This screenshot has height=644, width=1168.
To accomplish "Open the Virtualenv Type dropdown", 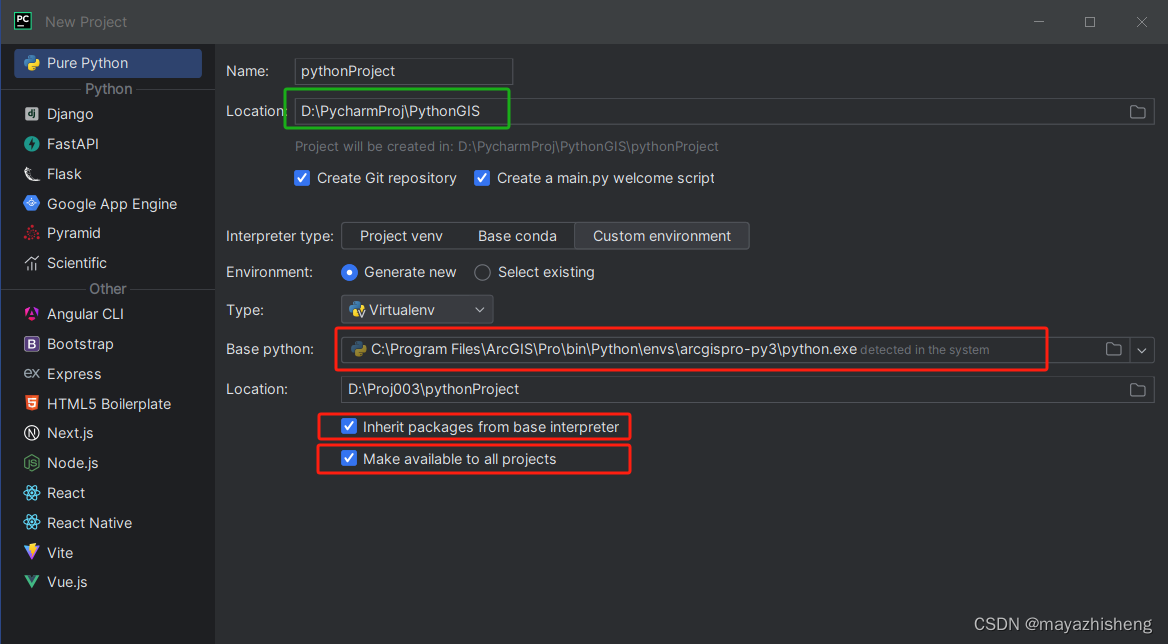I will [x=417, y=310].
